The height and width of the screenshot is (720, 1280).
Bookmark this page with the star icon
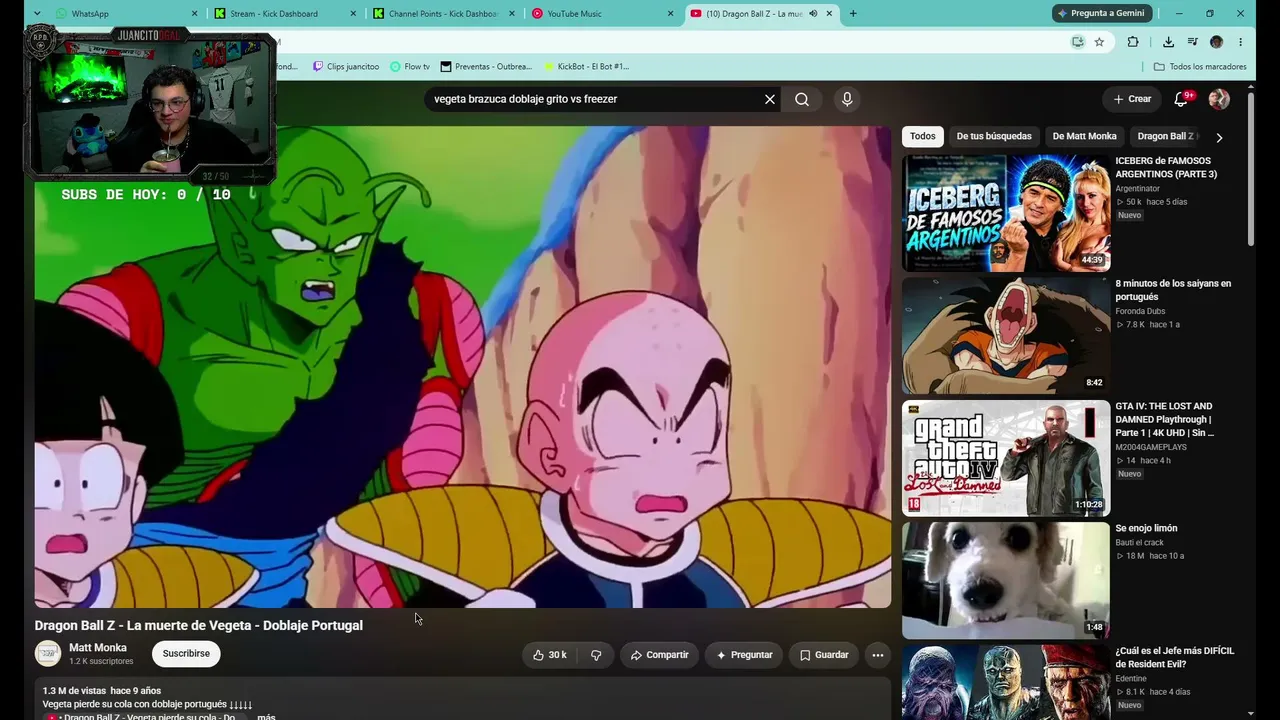[x=1099, y=42]
